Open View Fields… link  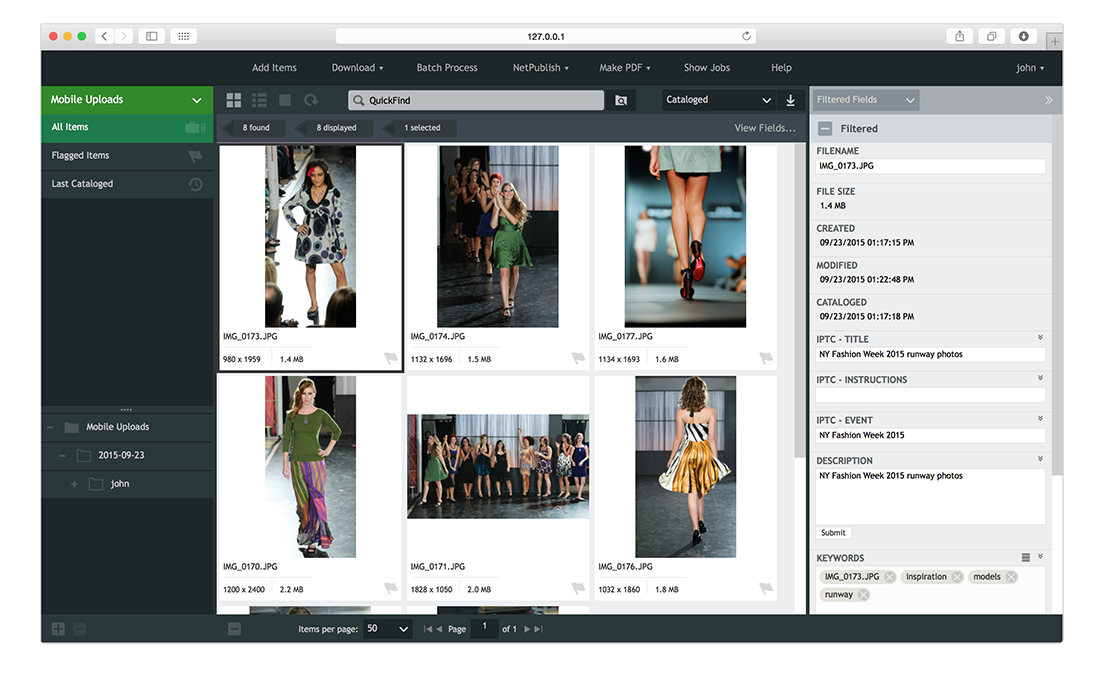coord(765,128)
